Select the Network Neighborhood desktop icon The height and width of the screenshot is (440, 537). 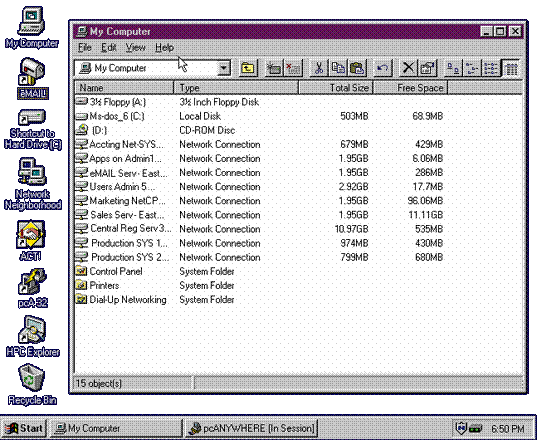pyautogui.click(x=32, y=171)
